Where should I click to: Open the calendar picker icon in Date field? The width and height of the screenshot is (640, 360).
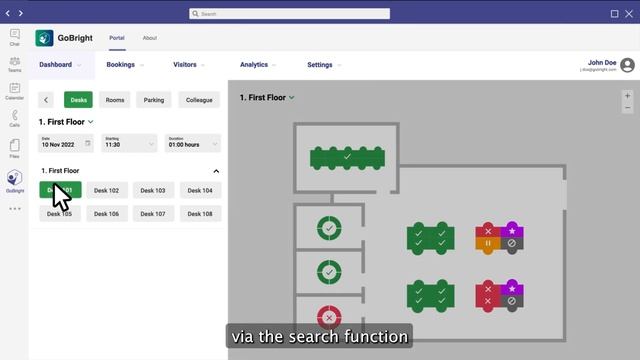point(88,143)
